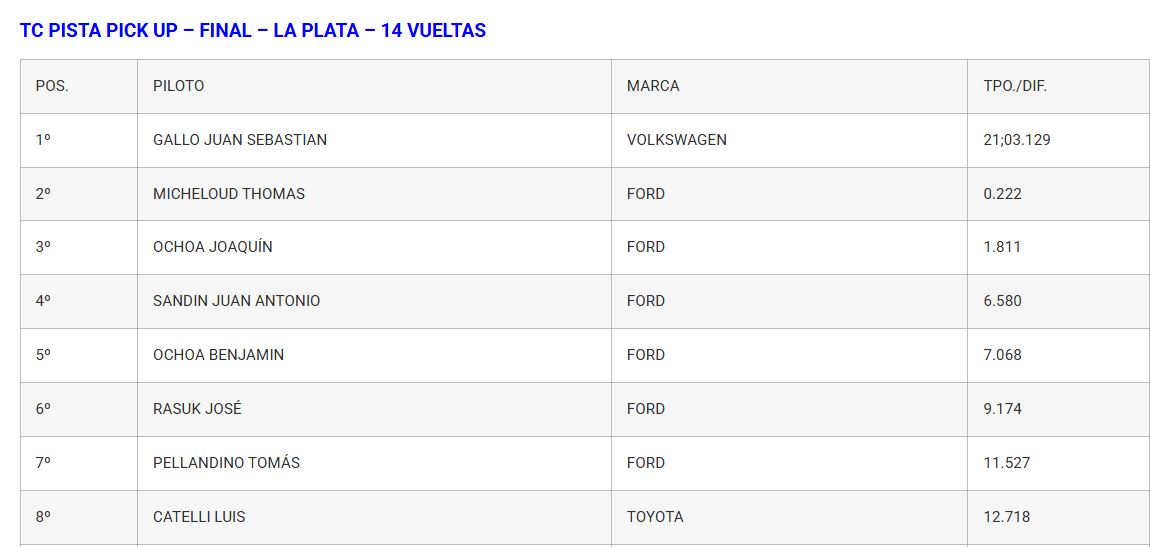The image size is (1150, 547).
Task: Select PELLANDINO TOMÁS pilot name
Action: click(226, 463)
